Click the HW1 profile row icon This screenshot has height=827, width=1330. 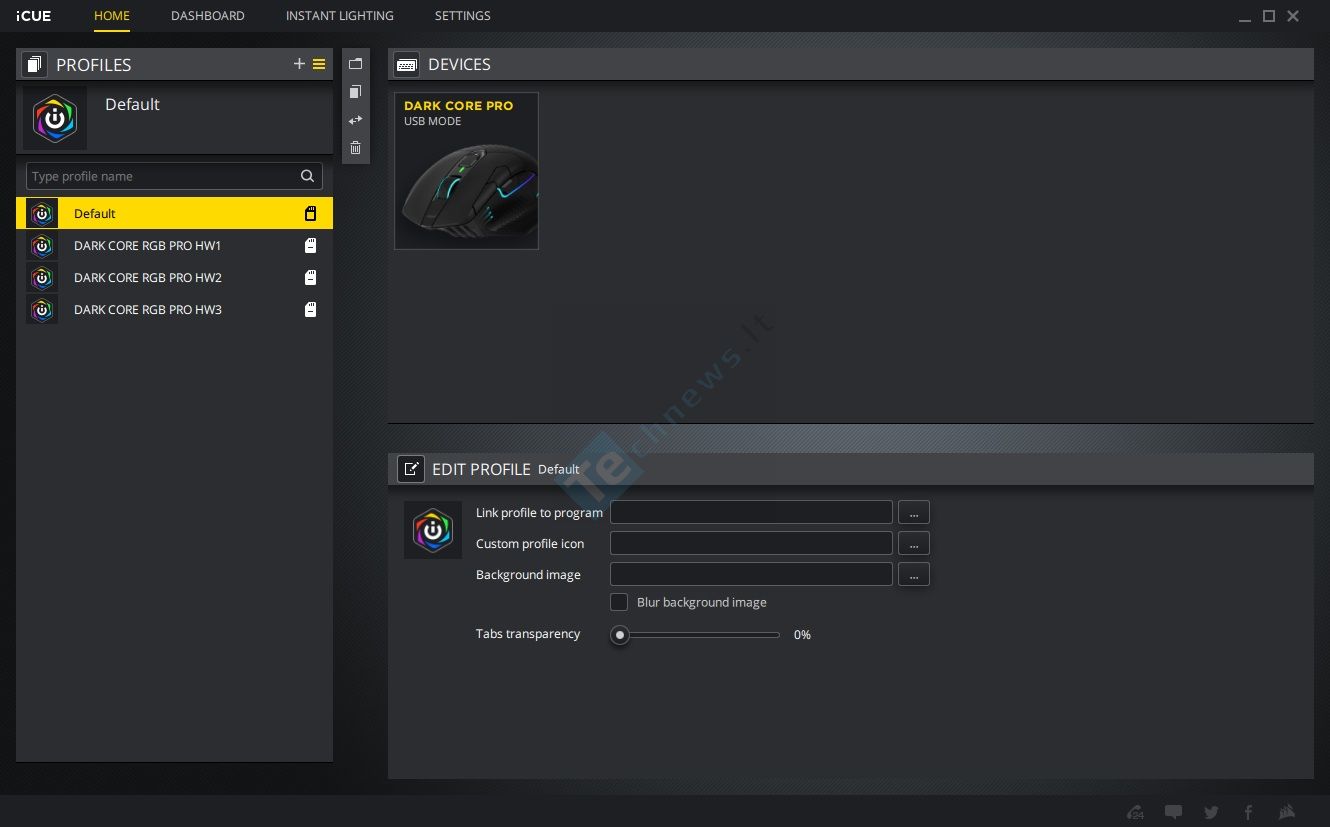42,245
